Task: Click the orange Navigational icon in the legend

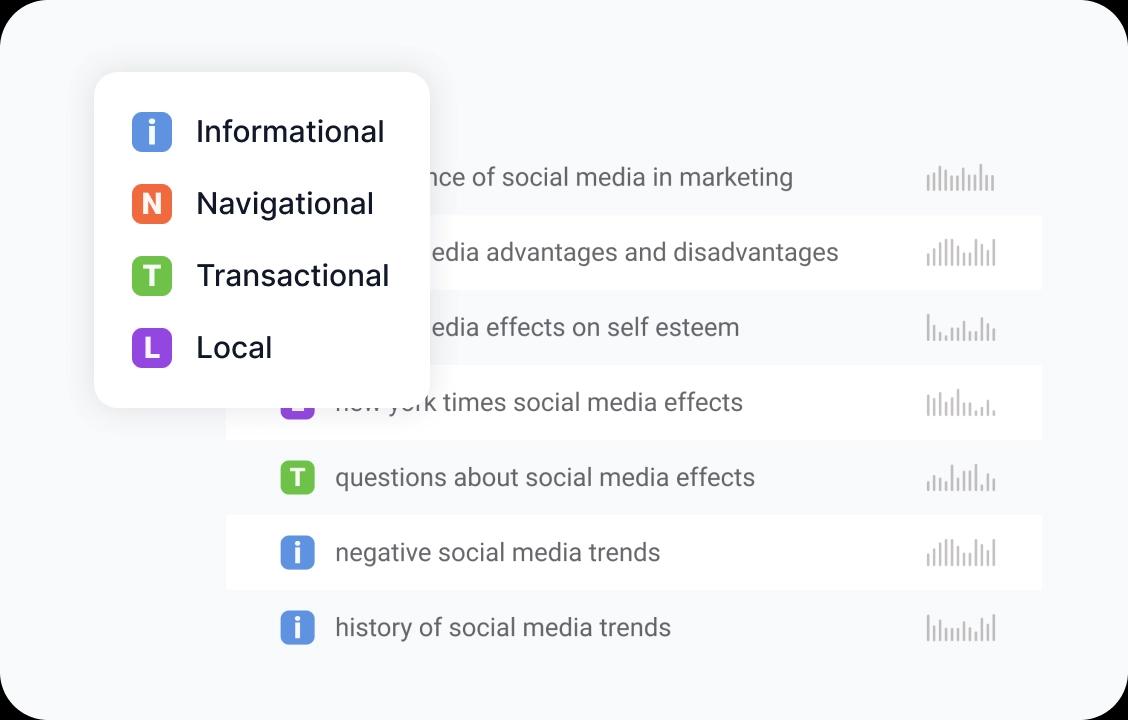Action: pos(152,204)
